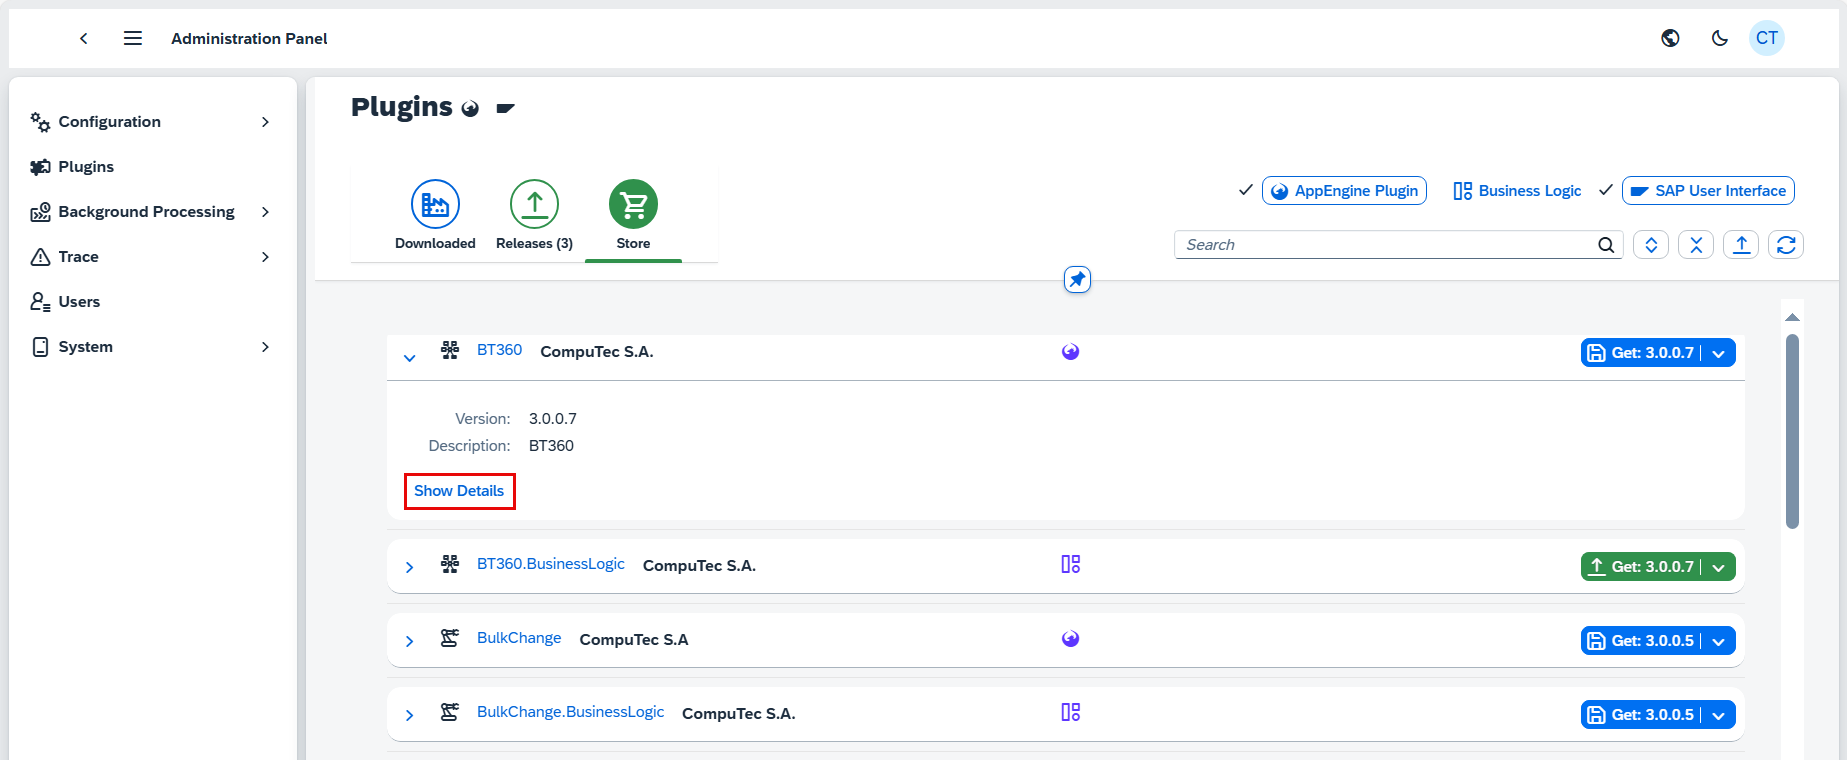Switch to the Store tab
1847x760 pixels.
click(633, 216)
